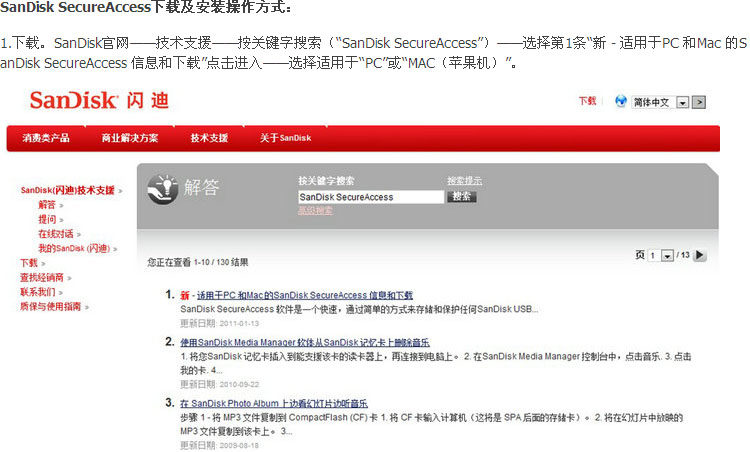Image resolution: width=750 pixels, height=452 pixels.
Task: Select 在线对话 in the sidebar
Action: (56, 233)
